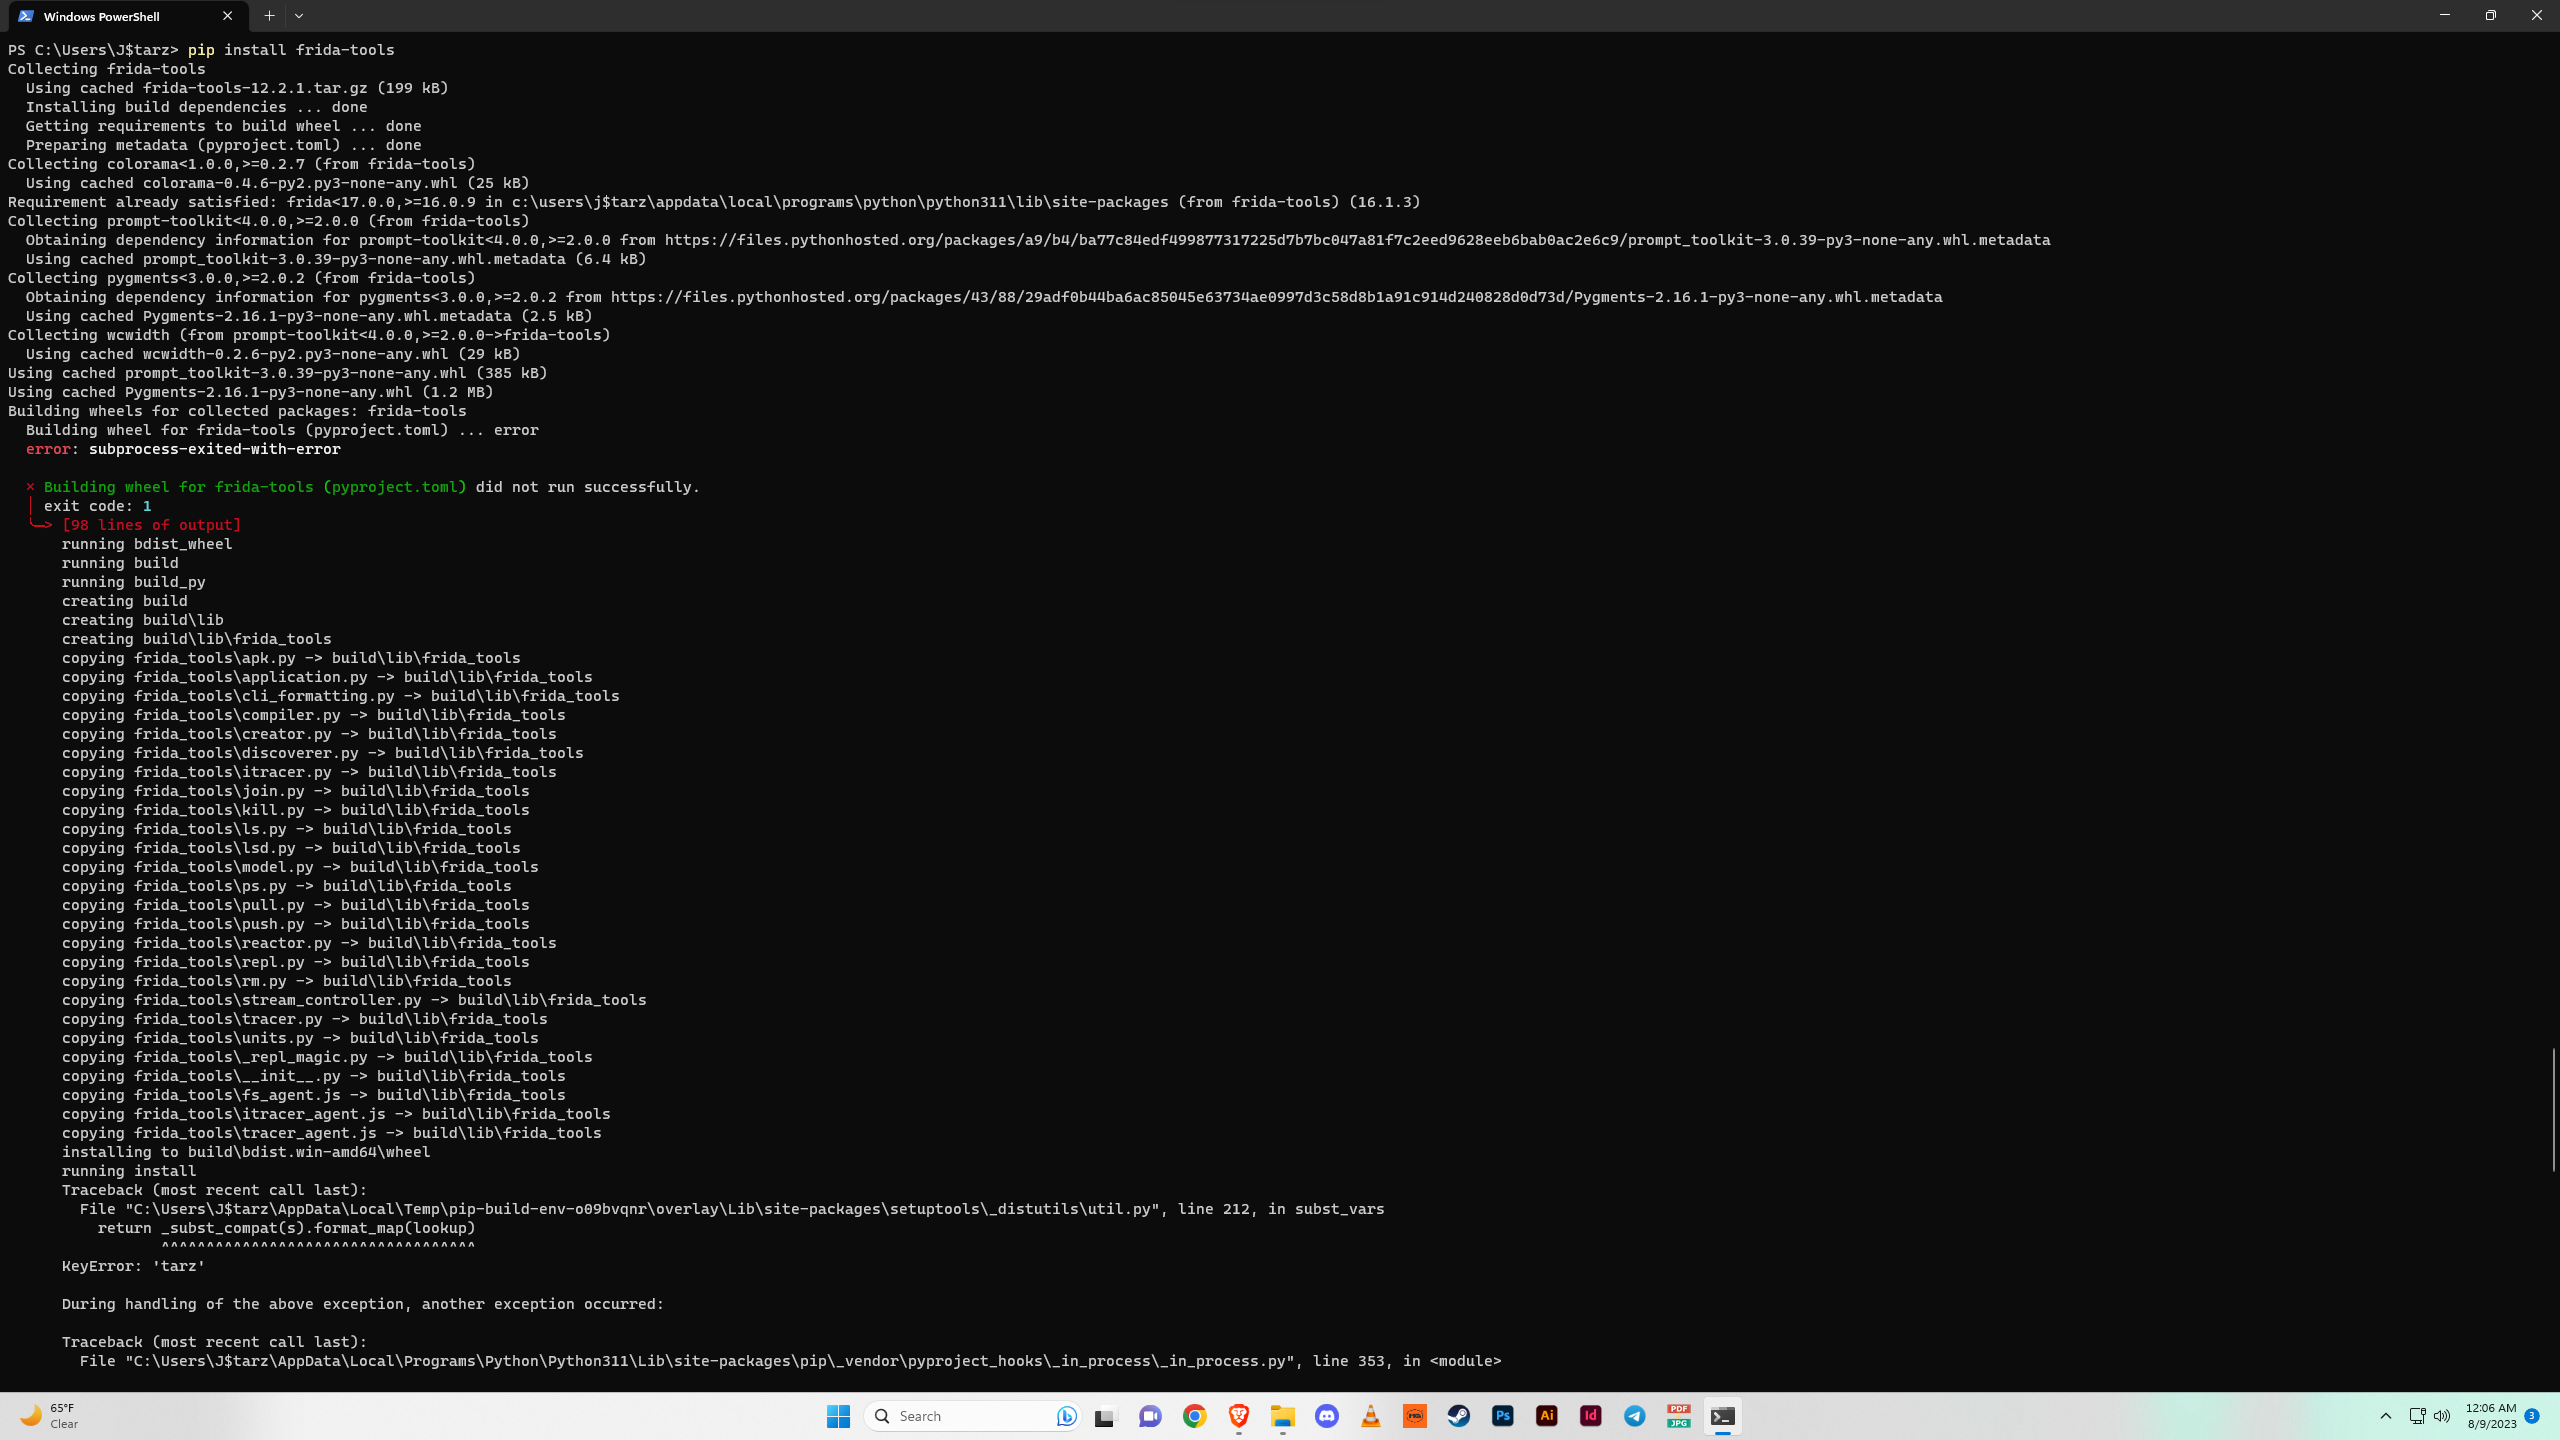Image resolution: width=2560 pixels, height=1440 pixels.
Task: Open a new tab with plus button
Action: pyautogui.click(x=269, y=16)
